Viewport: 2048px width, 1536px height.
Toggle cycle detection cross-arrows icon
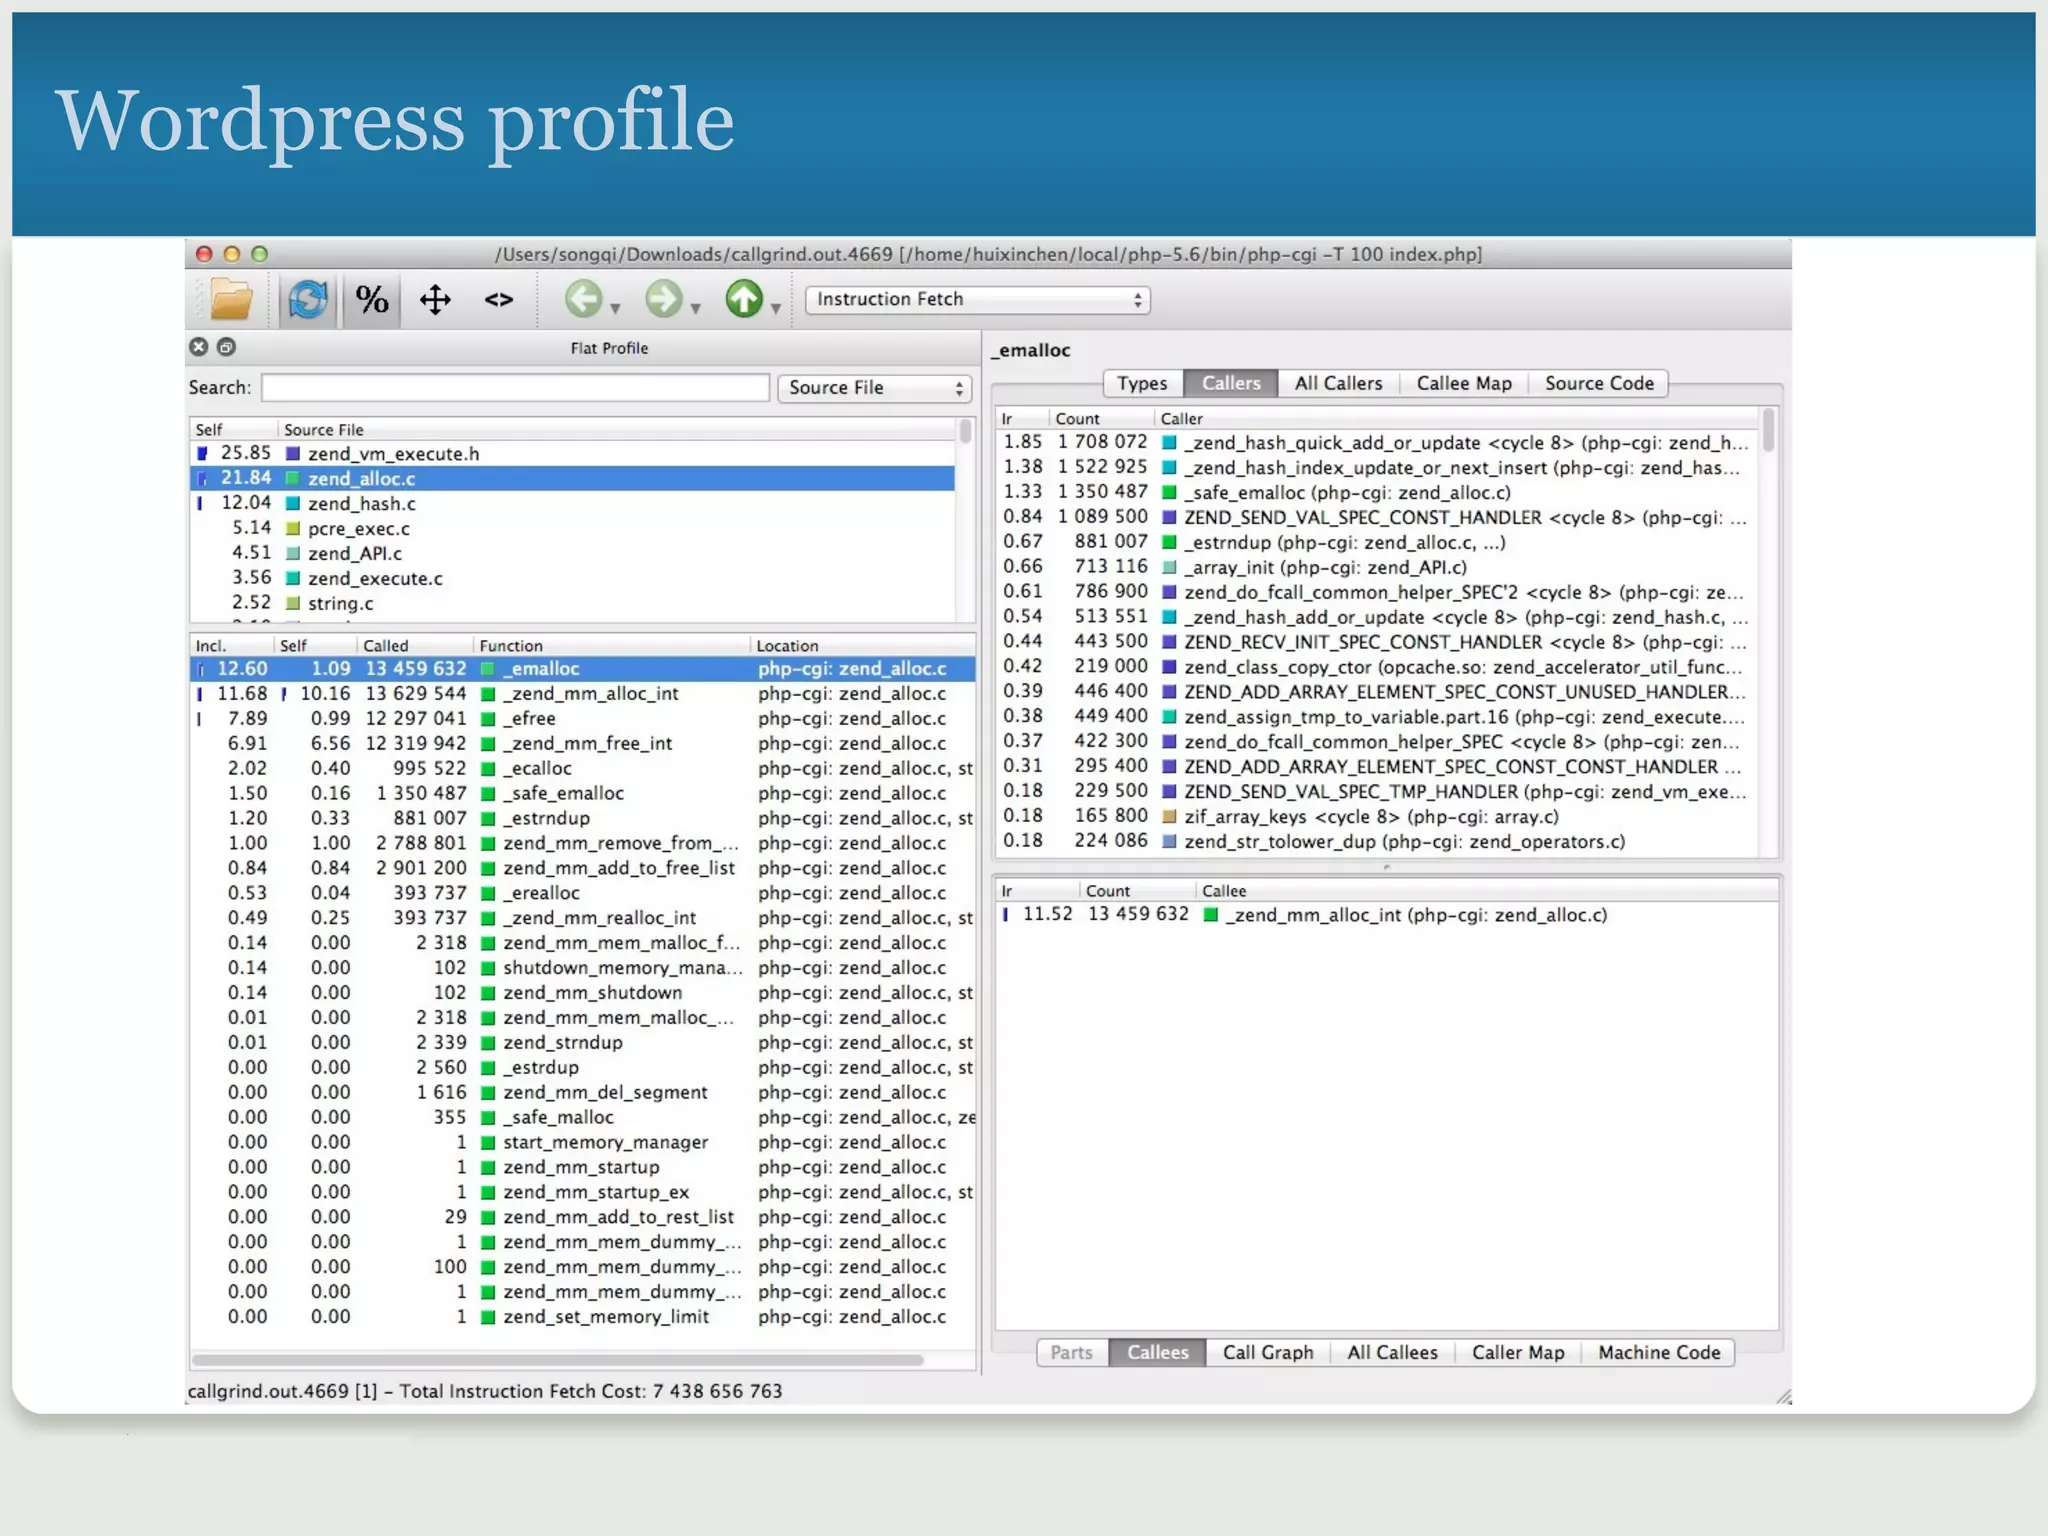(x=435, y=299)
